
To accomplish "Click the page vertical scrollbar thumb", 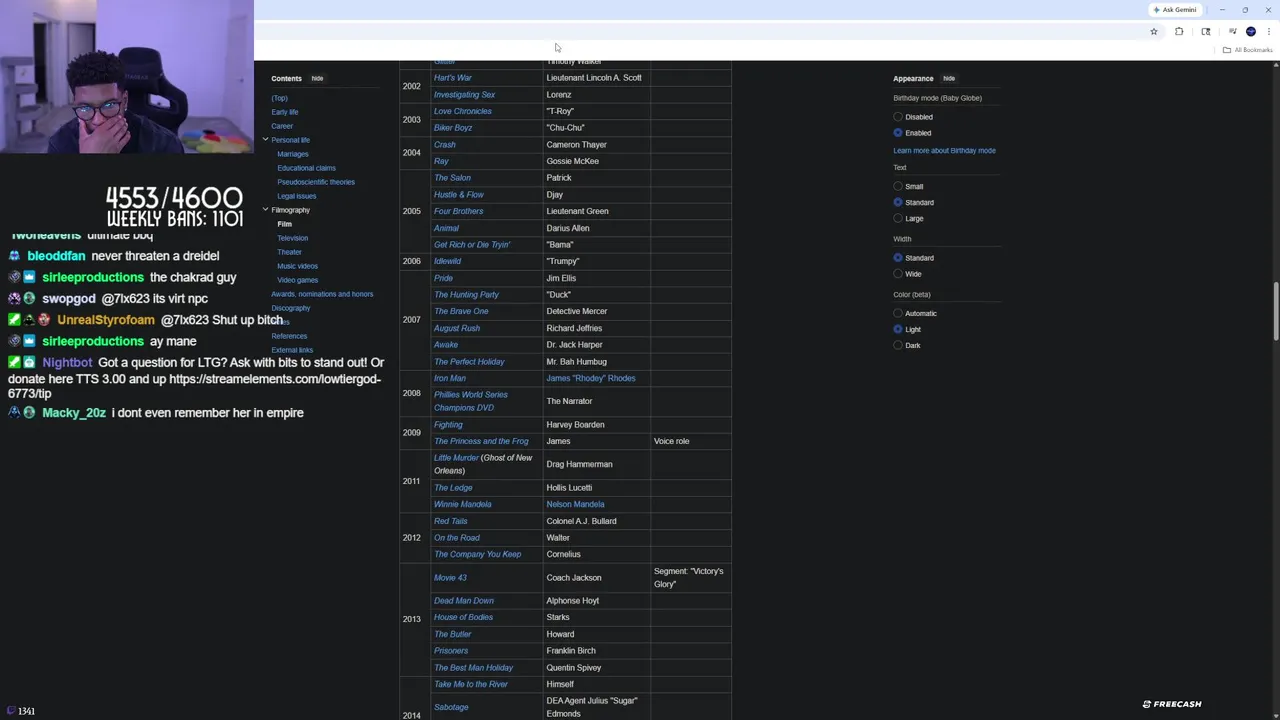I will (x=1275, y=312).
